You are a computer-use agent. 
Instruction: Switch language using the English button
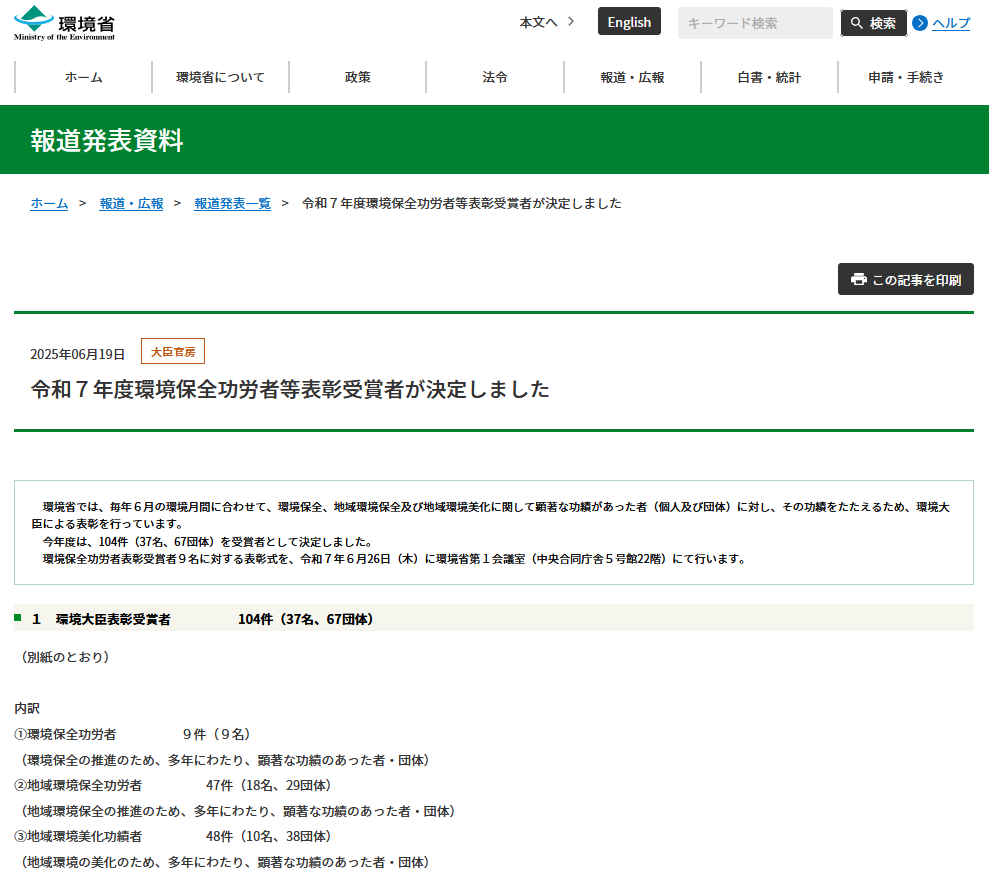(629, 22)
